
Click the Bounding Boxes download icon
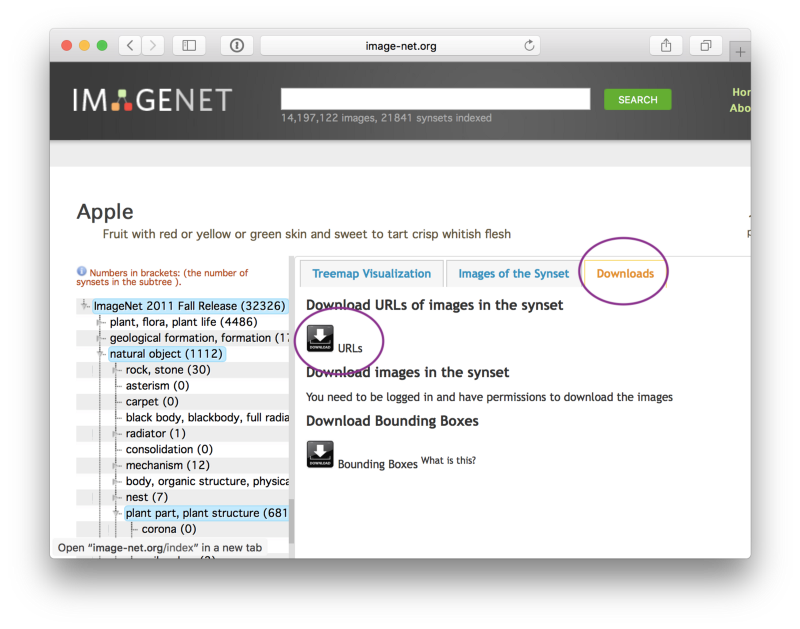click(320, 455)
